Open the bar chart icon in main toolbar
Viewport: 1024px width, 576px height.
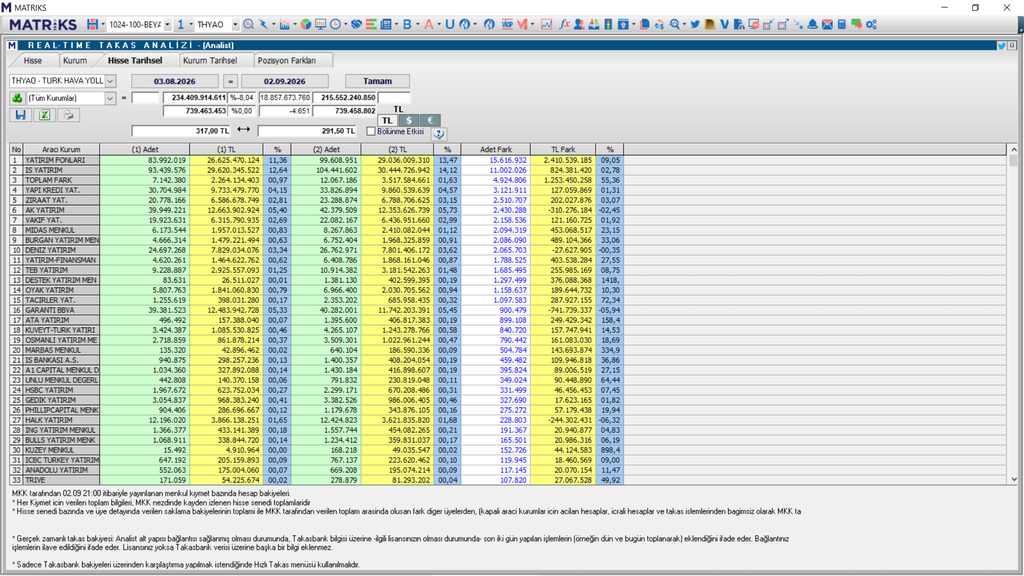(284, 24)
